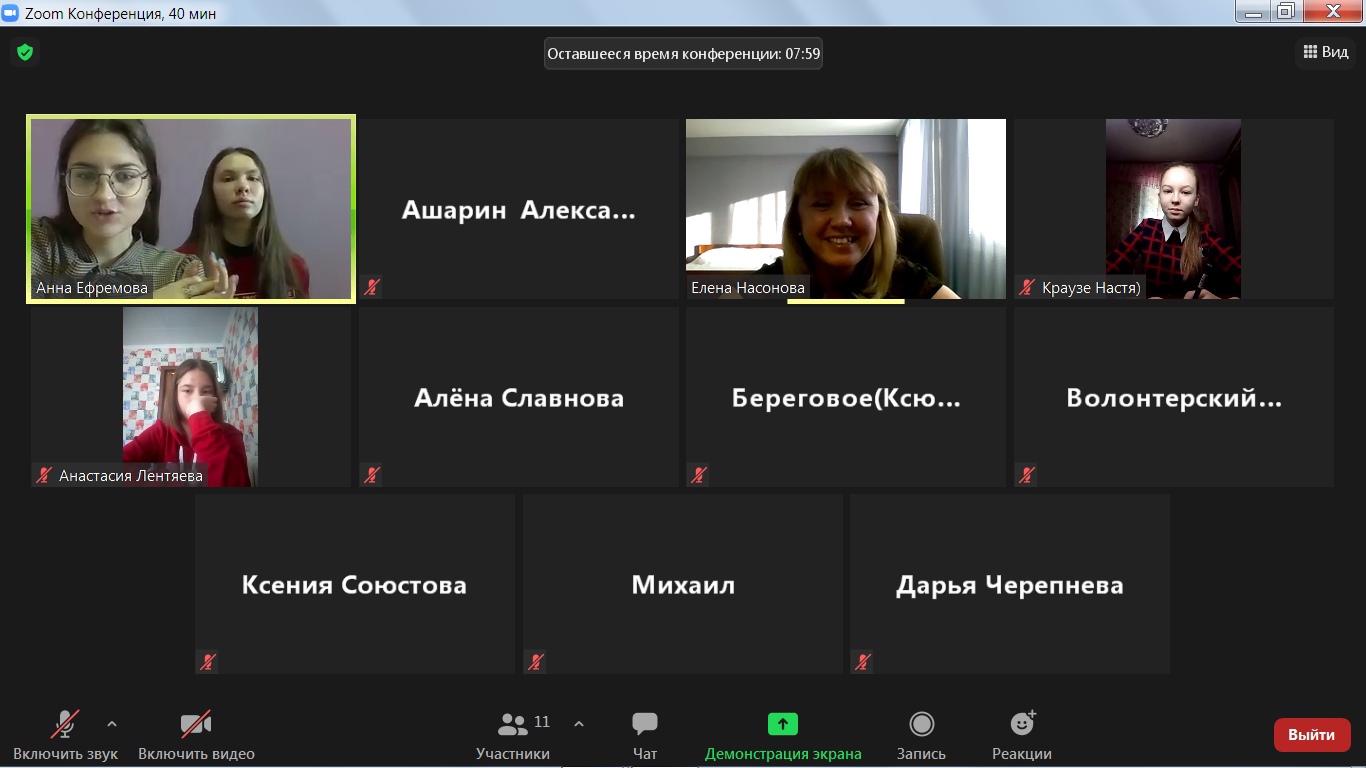Open the Reactions (Реакции) menu
This screenshot has width=1366, height=768.
(1021, 735)
